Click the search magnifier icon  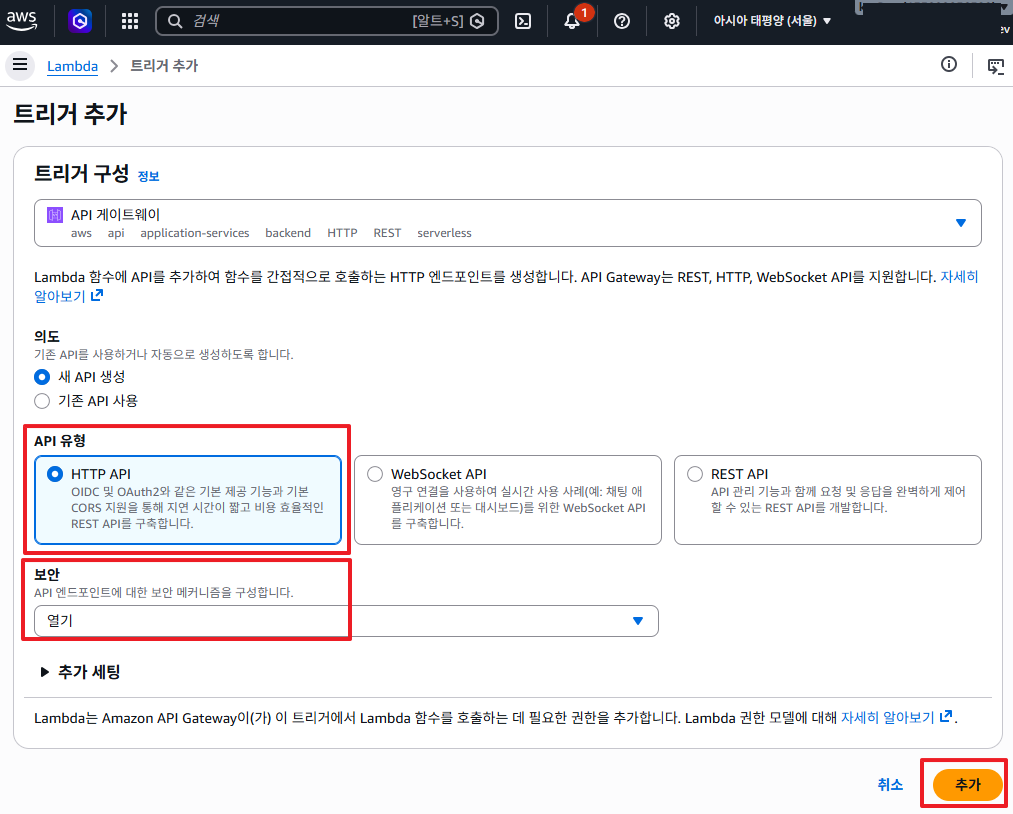click(175, 21)
